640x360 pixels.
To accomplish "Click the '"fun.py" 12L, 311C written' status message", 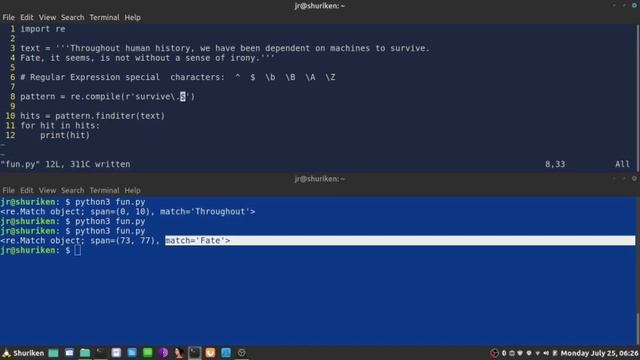I will 65,164.
